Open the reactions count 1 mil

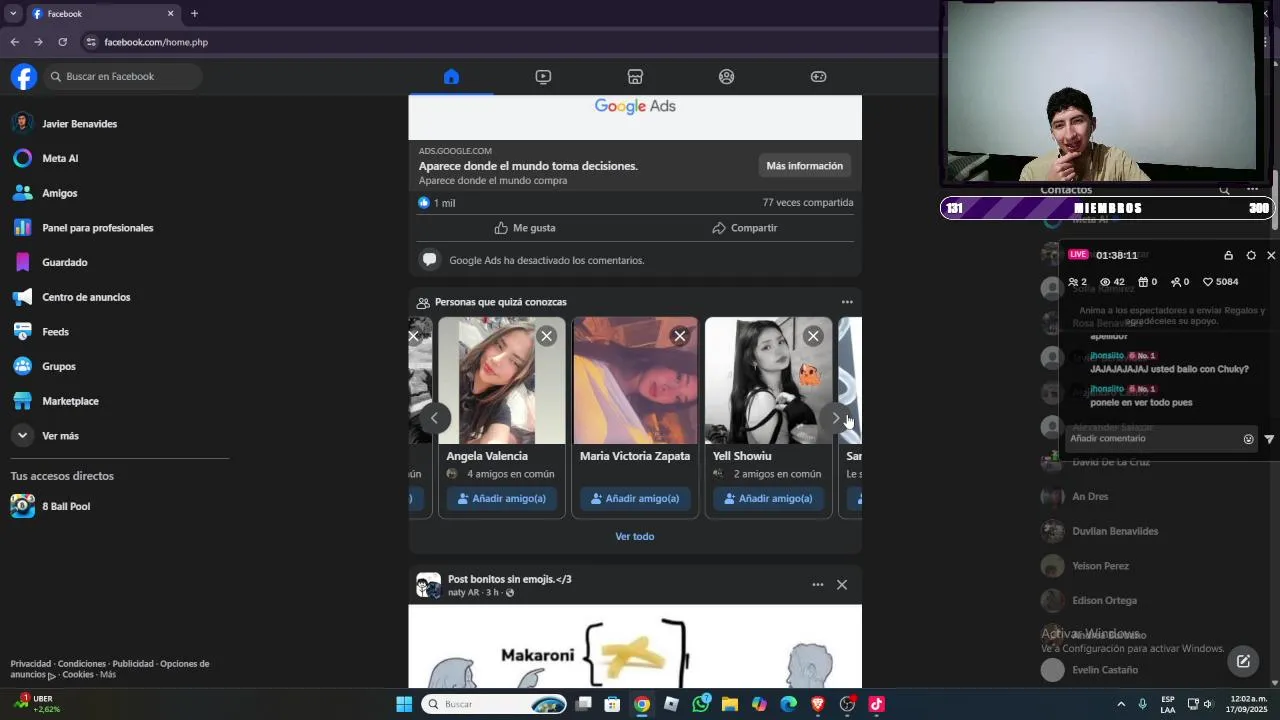tap(436, 203)
